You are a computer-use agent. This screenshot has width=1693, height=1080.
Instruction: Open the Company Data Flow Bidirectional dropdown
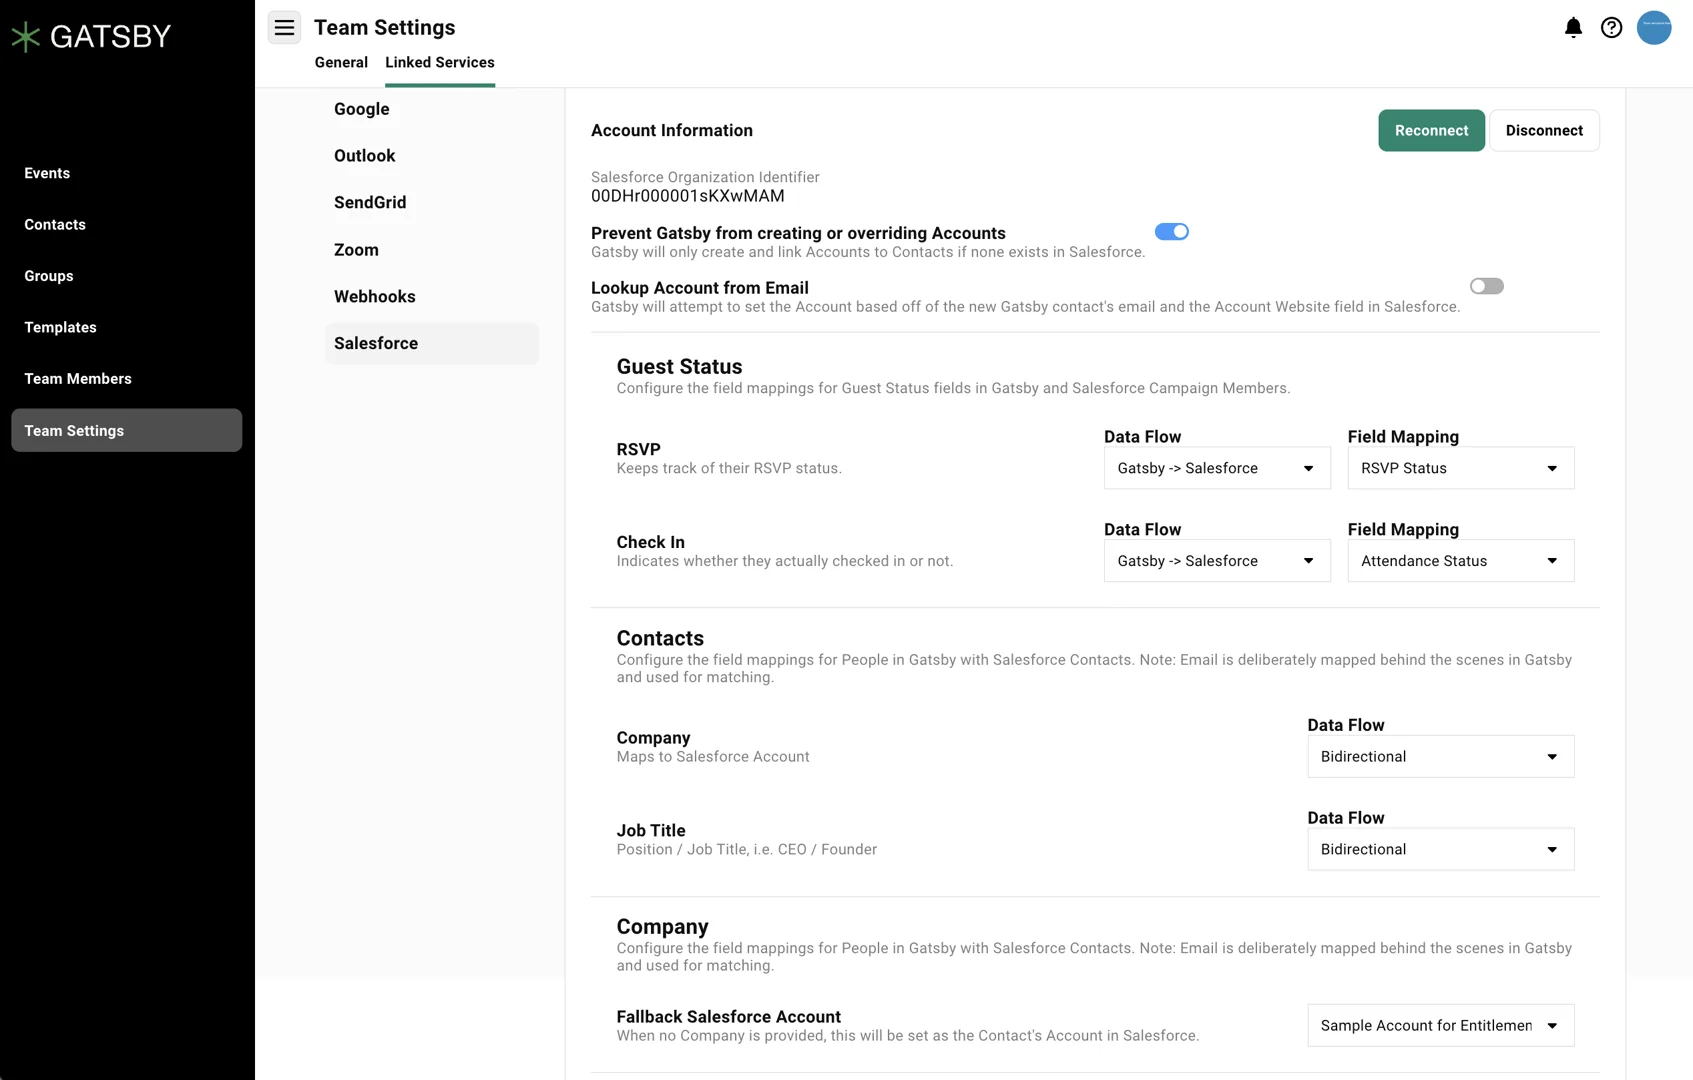pyautogui.click(x=1439, y=757)
